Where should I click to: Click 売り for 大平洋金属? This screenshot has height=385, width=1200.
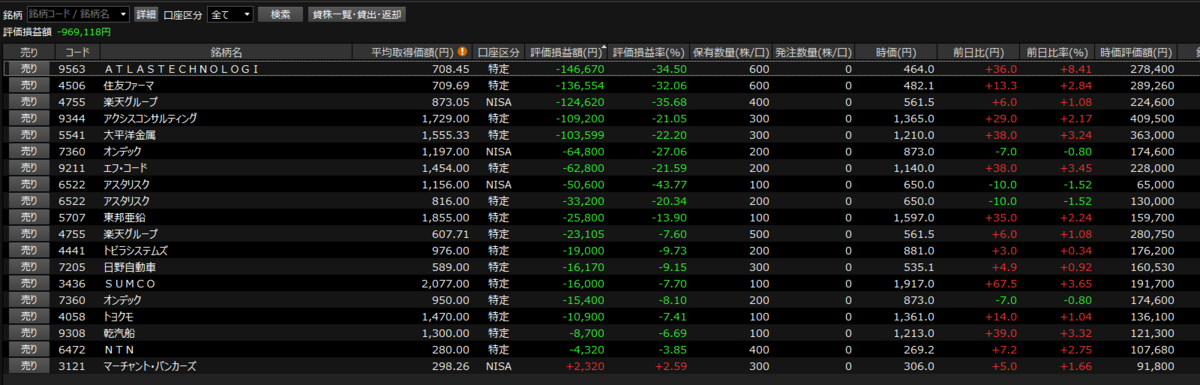pyautogui.click(x=29, y=134)
